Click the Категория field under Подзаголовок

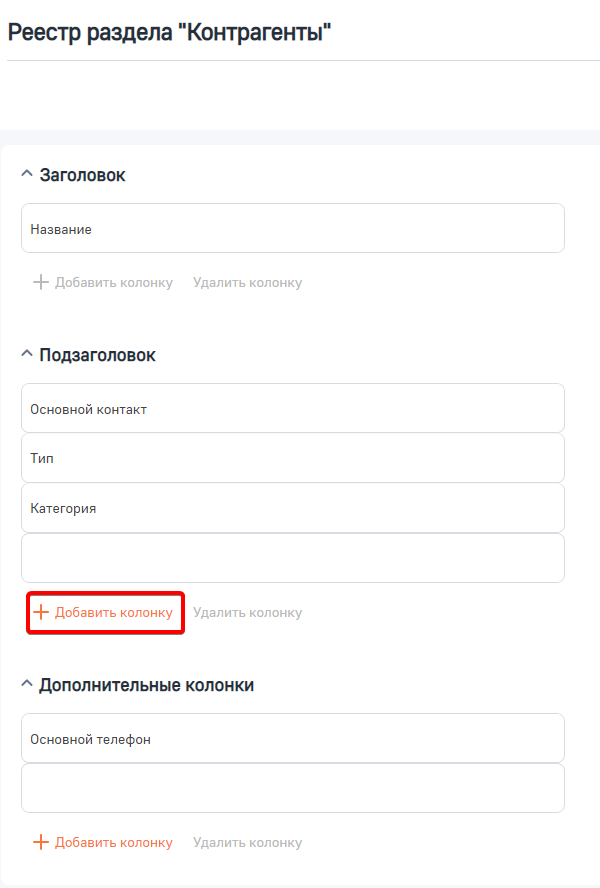click(x=293, y=507)
